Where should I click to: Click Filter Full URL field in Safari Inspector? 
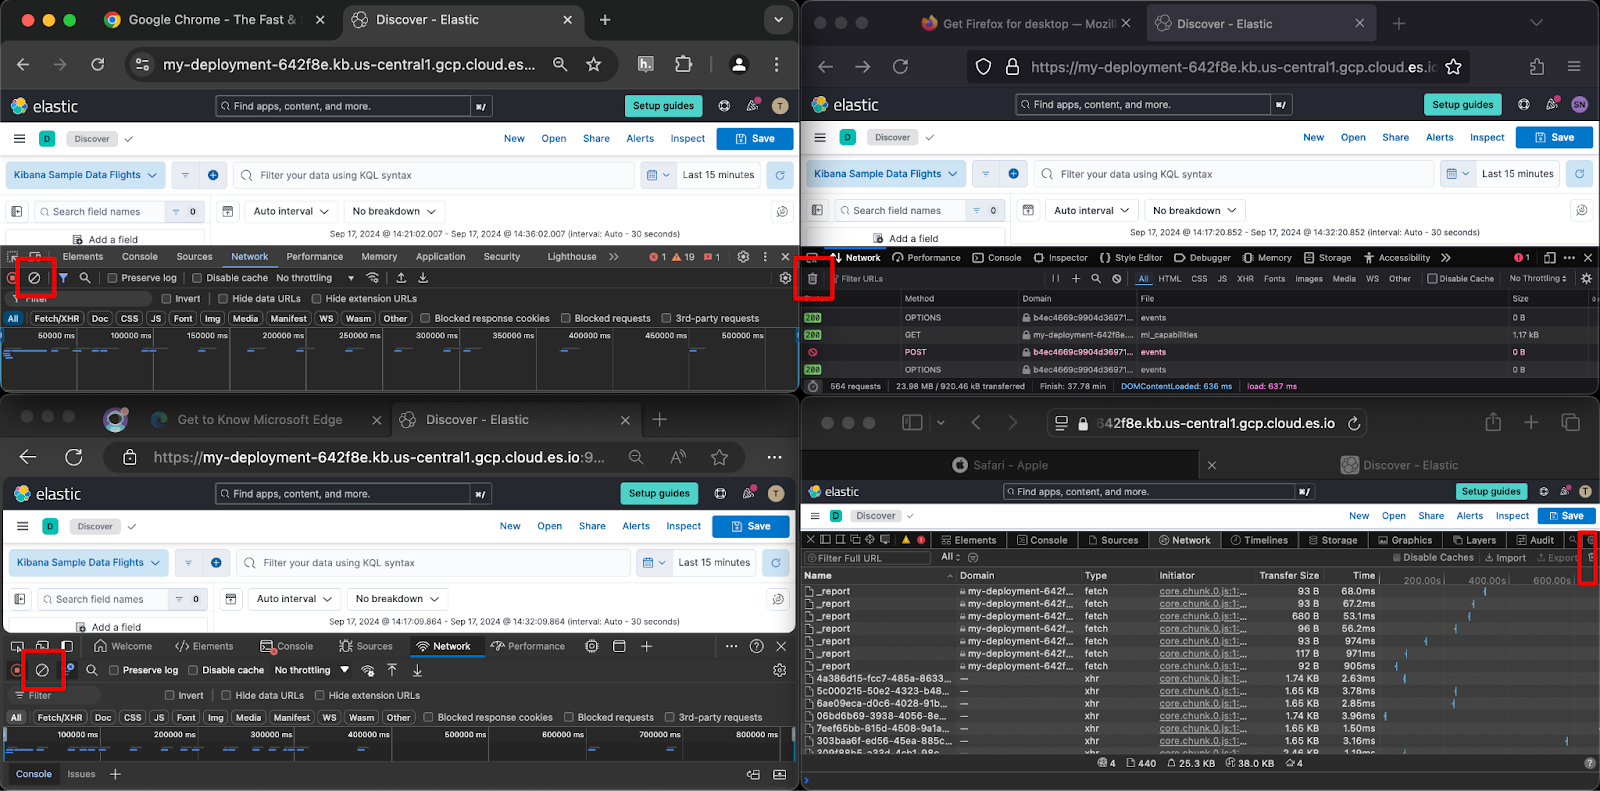pyautogui.click(x=868, y=558)
